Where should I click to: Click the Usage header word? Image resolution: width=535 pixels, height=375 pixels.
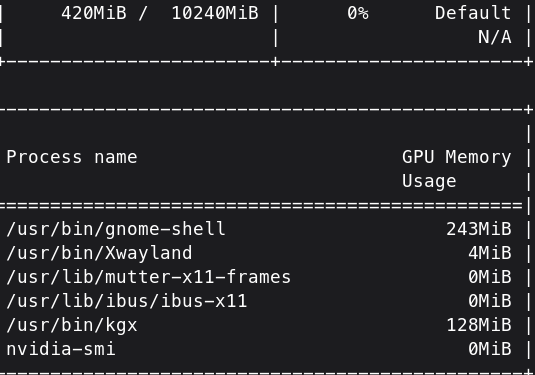coord(429,181)
